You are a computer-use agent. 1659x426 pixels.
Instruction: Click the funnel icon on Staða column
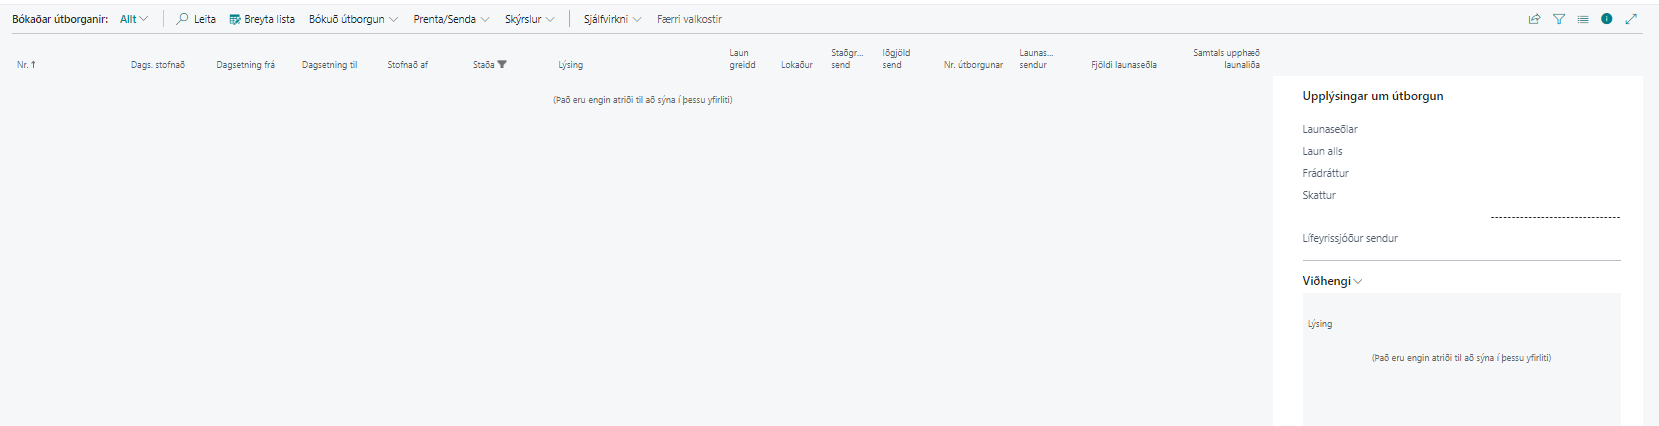click(x=502, y=65)
